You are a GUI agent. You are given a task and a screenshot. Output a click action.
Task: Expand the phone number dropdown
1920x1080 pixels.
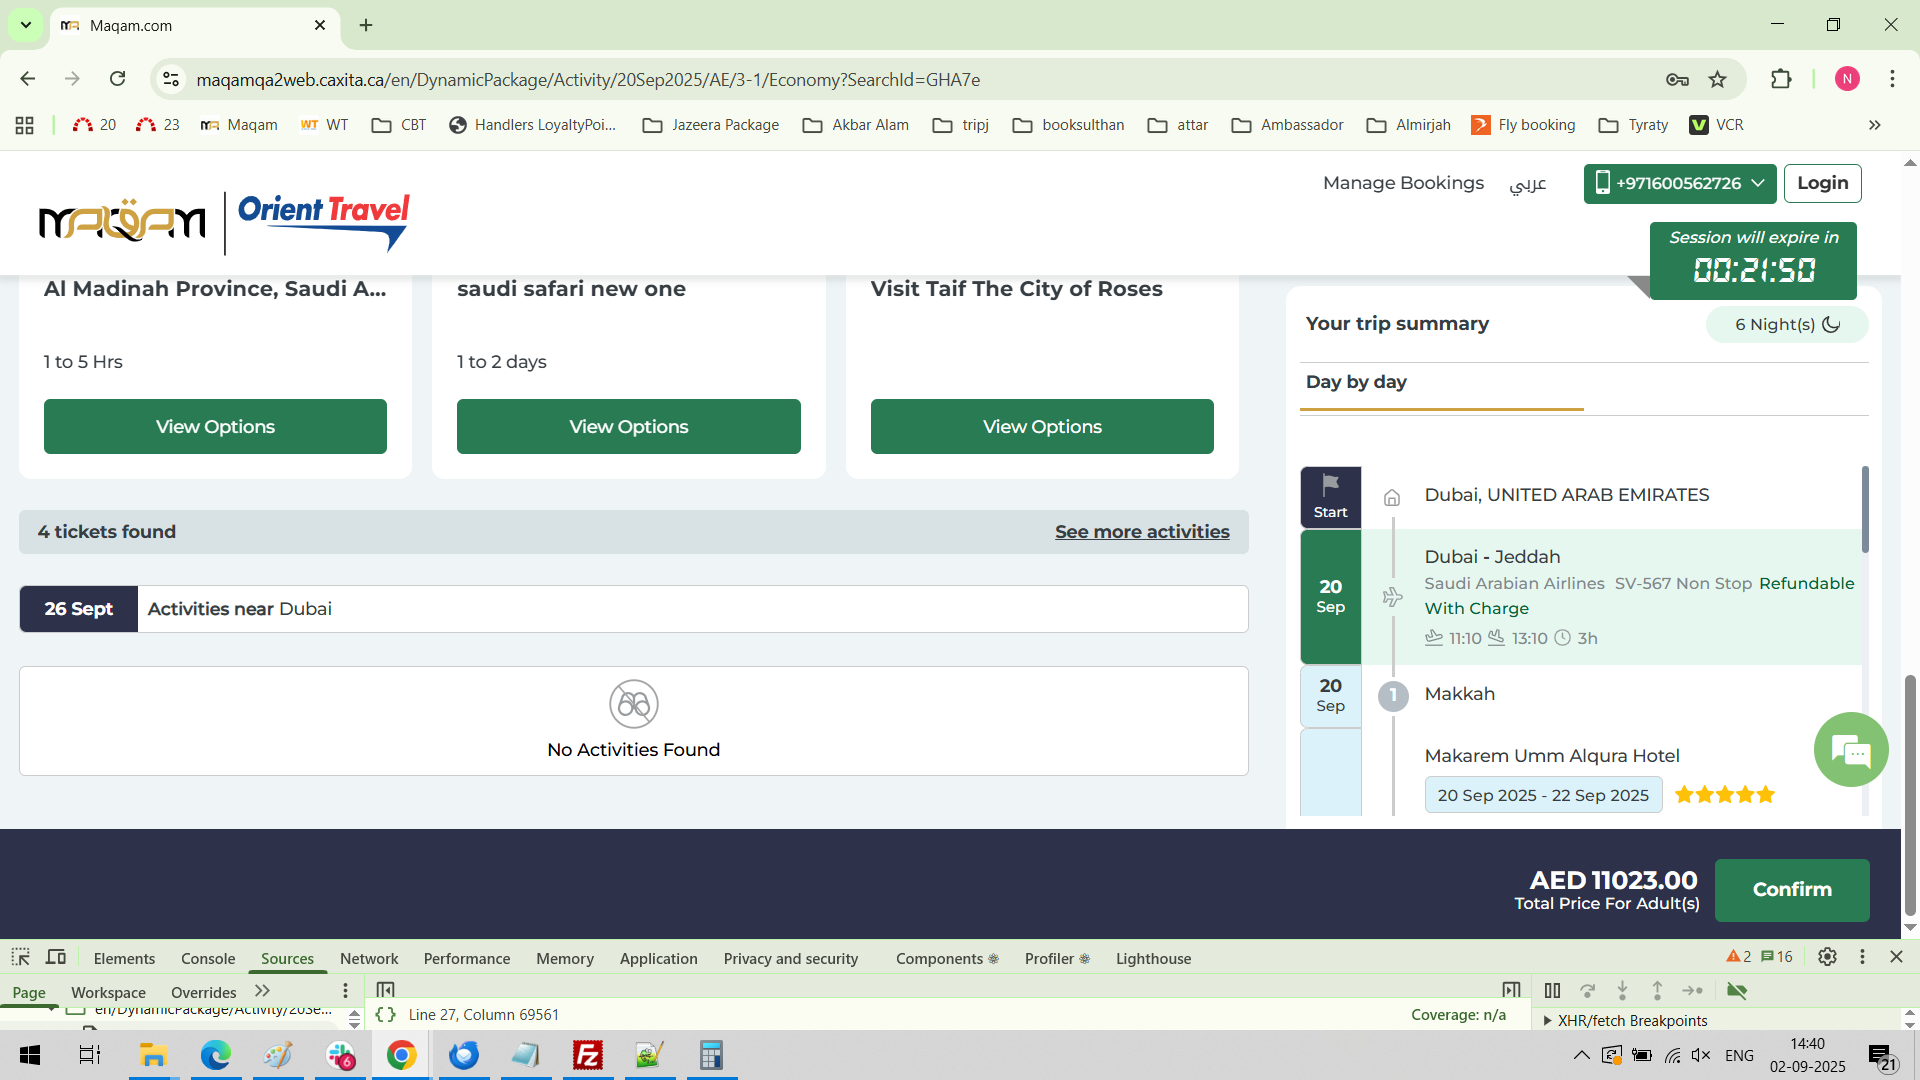point(1758,183)
